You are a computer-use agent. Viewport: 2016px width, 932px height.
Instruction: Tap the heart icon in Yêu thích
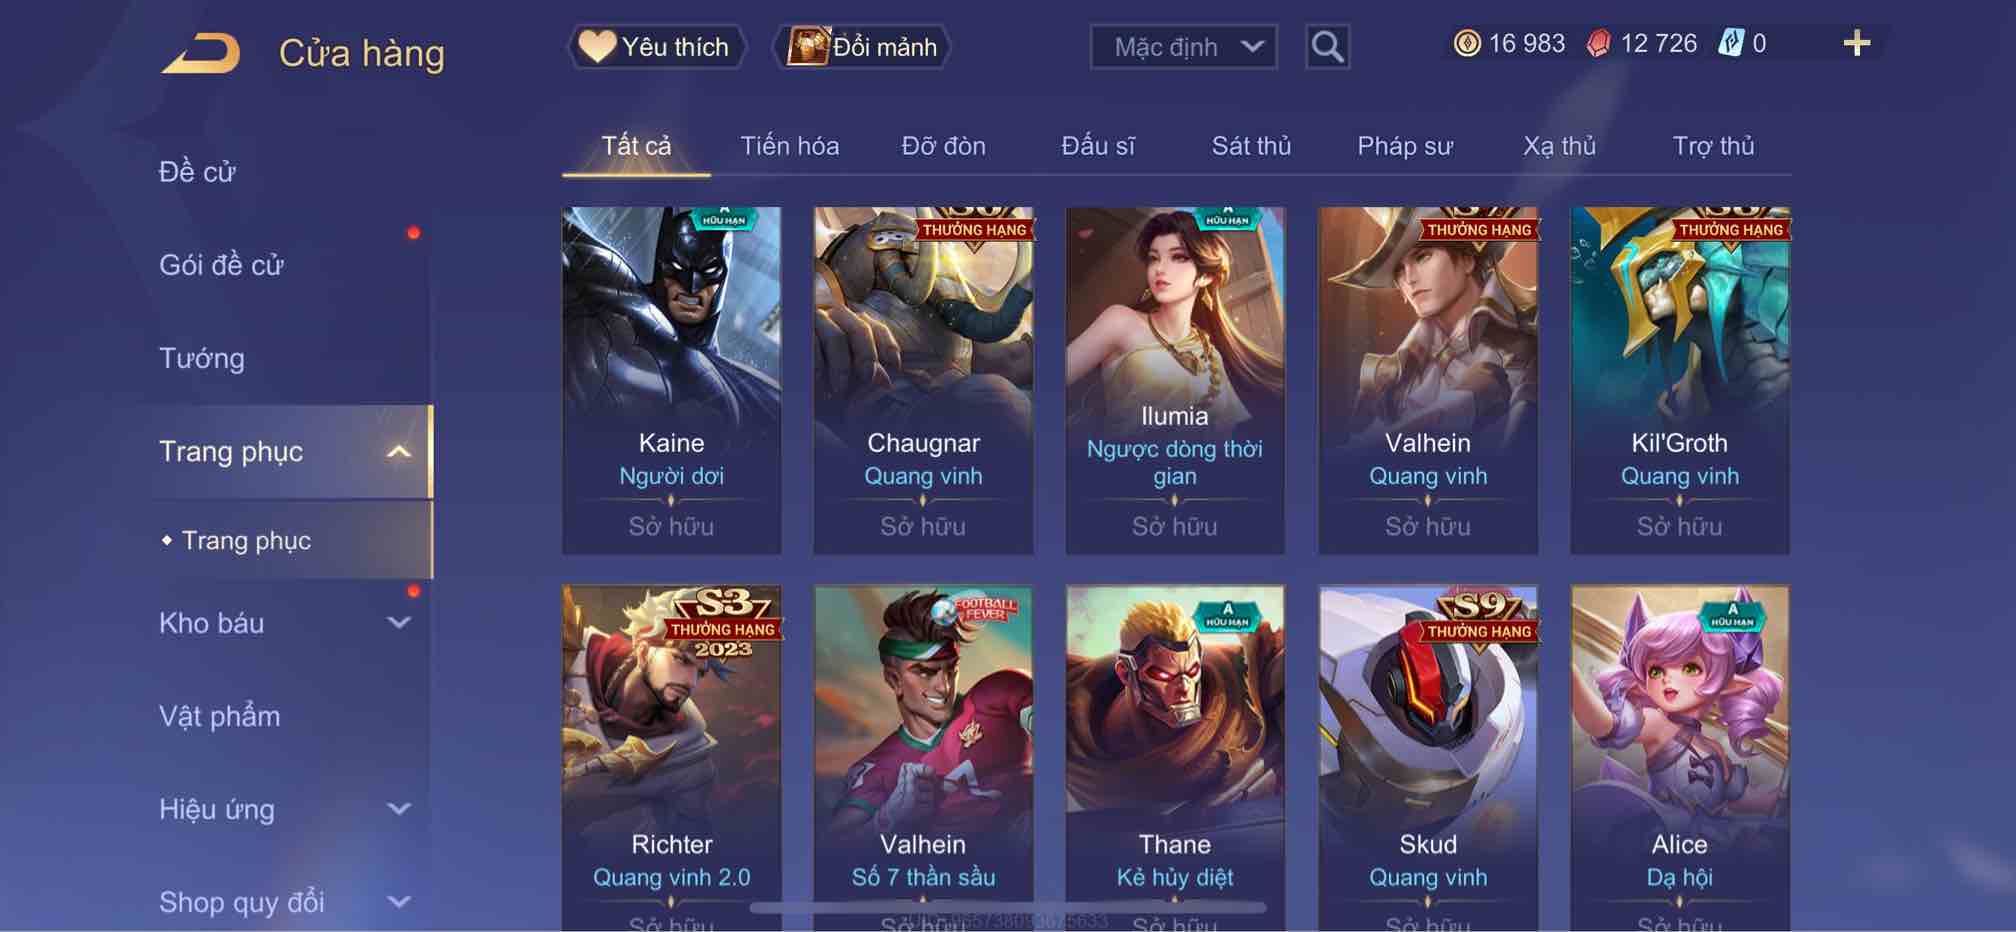[x=597, y=47]
